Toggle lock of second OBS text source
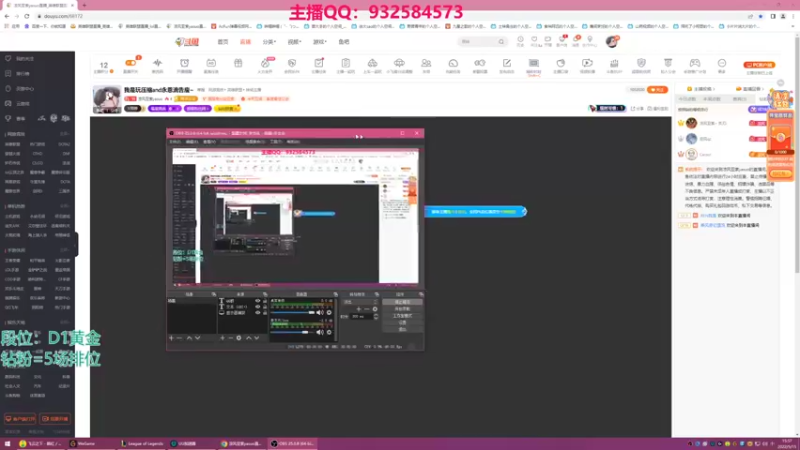The height and width of the screenshot is (450, 800). 264,307
